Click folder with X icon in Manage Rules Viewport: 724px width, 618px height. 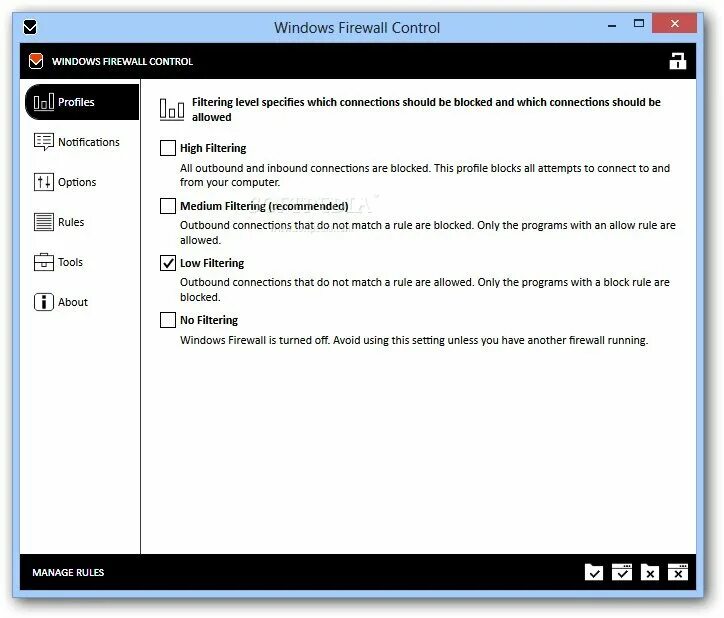coord(650,572)
